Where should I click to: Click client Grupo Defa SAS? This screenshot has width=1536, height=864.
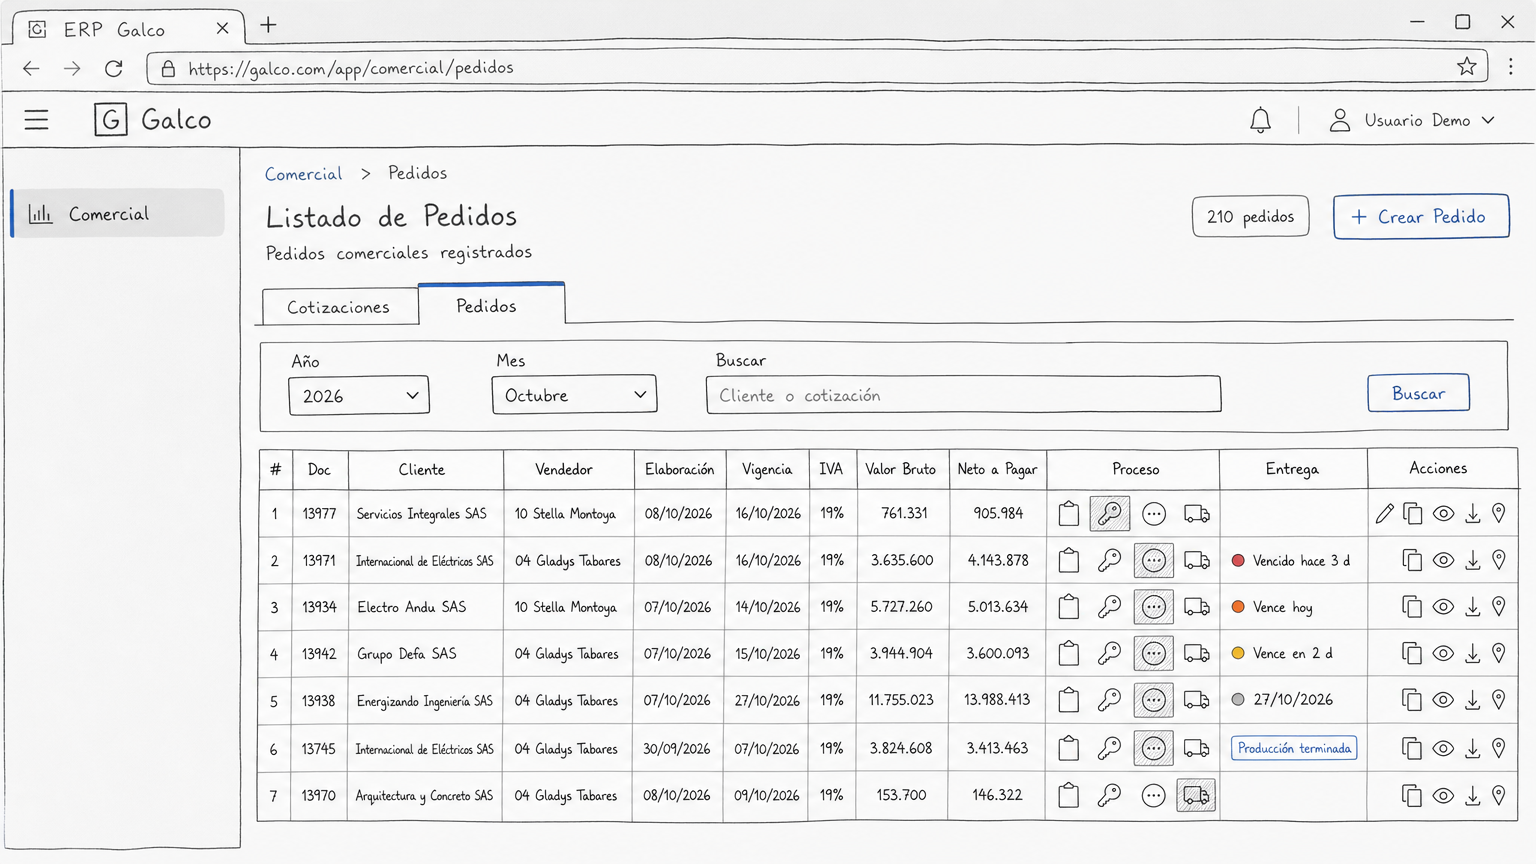[x=406, y=654]
